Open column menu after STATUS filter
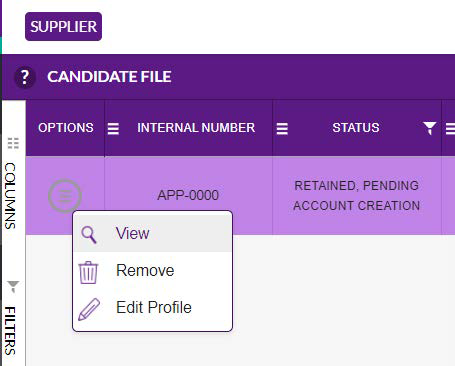This screenshot has width=455, height=366. click(451, 128)
